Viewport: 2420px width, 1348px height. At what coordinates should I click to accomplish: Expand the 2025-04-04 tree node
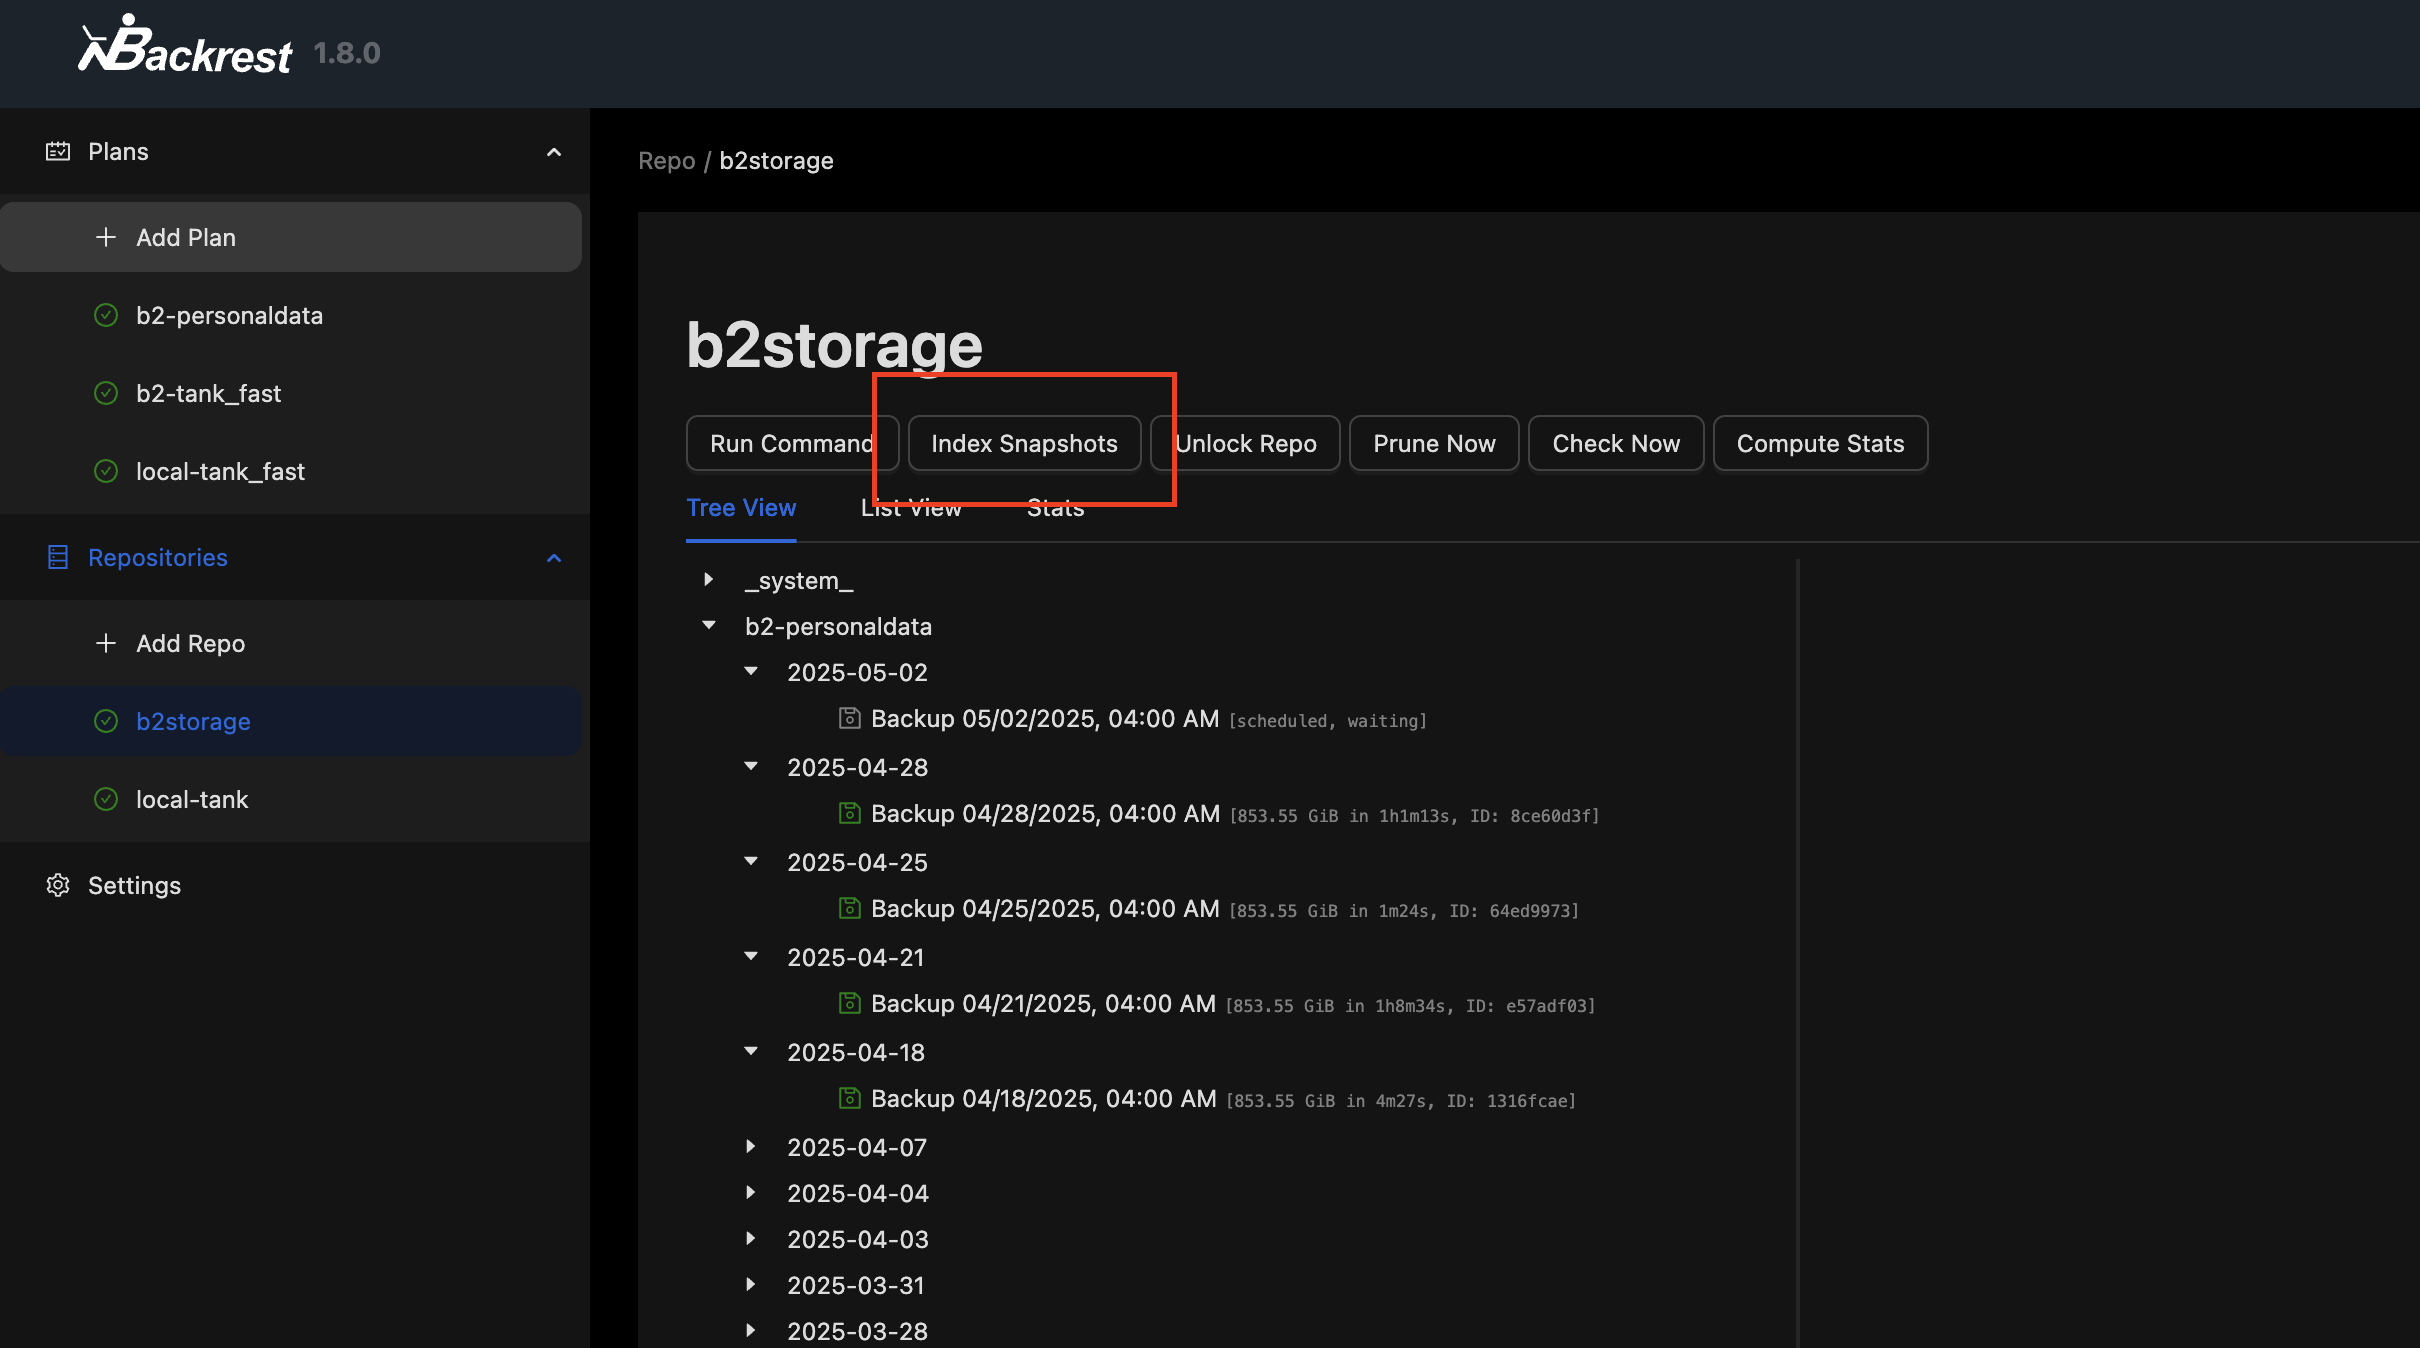click(751, 1192)
